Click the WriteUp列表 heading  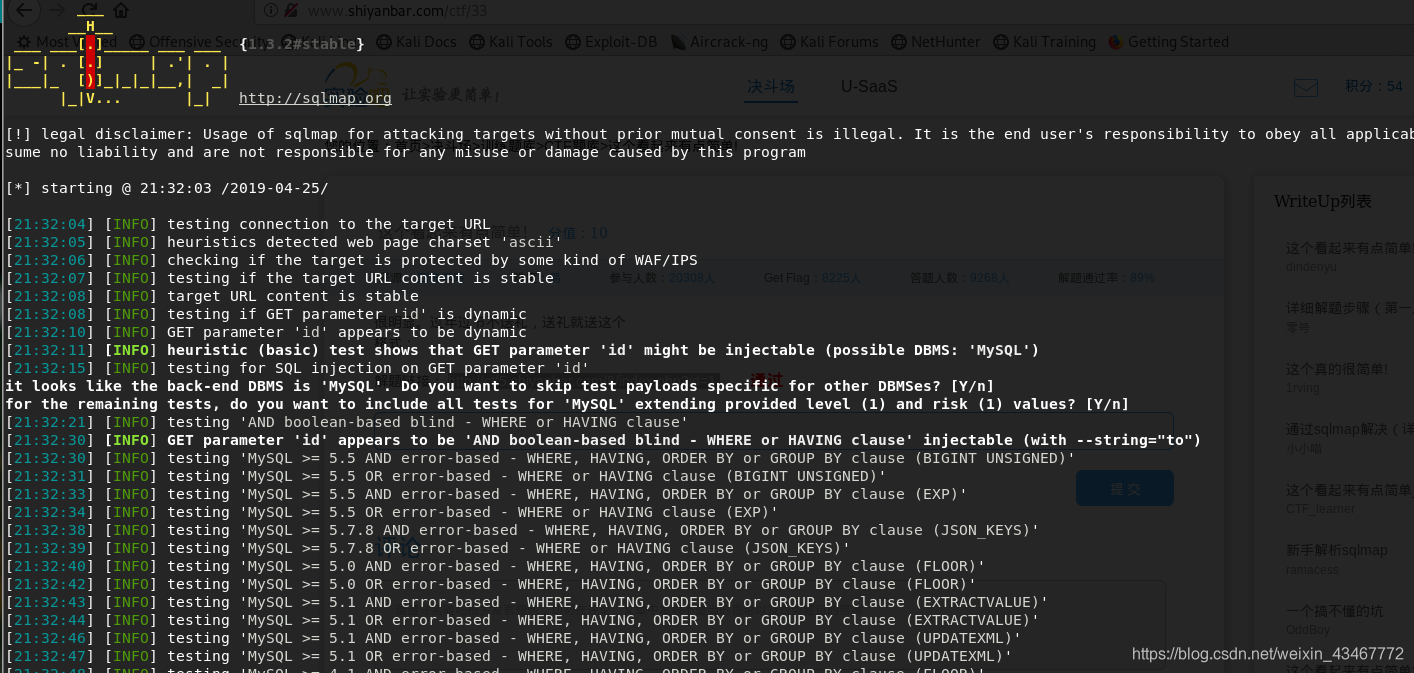(x=1323, y=201)
